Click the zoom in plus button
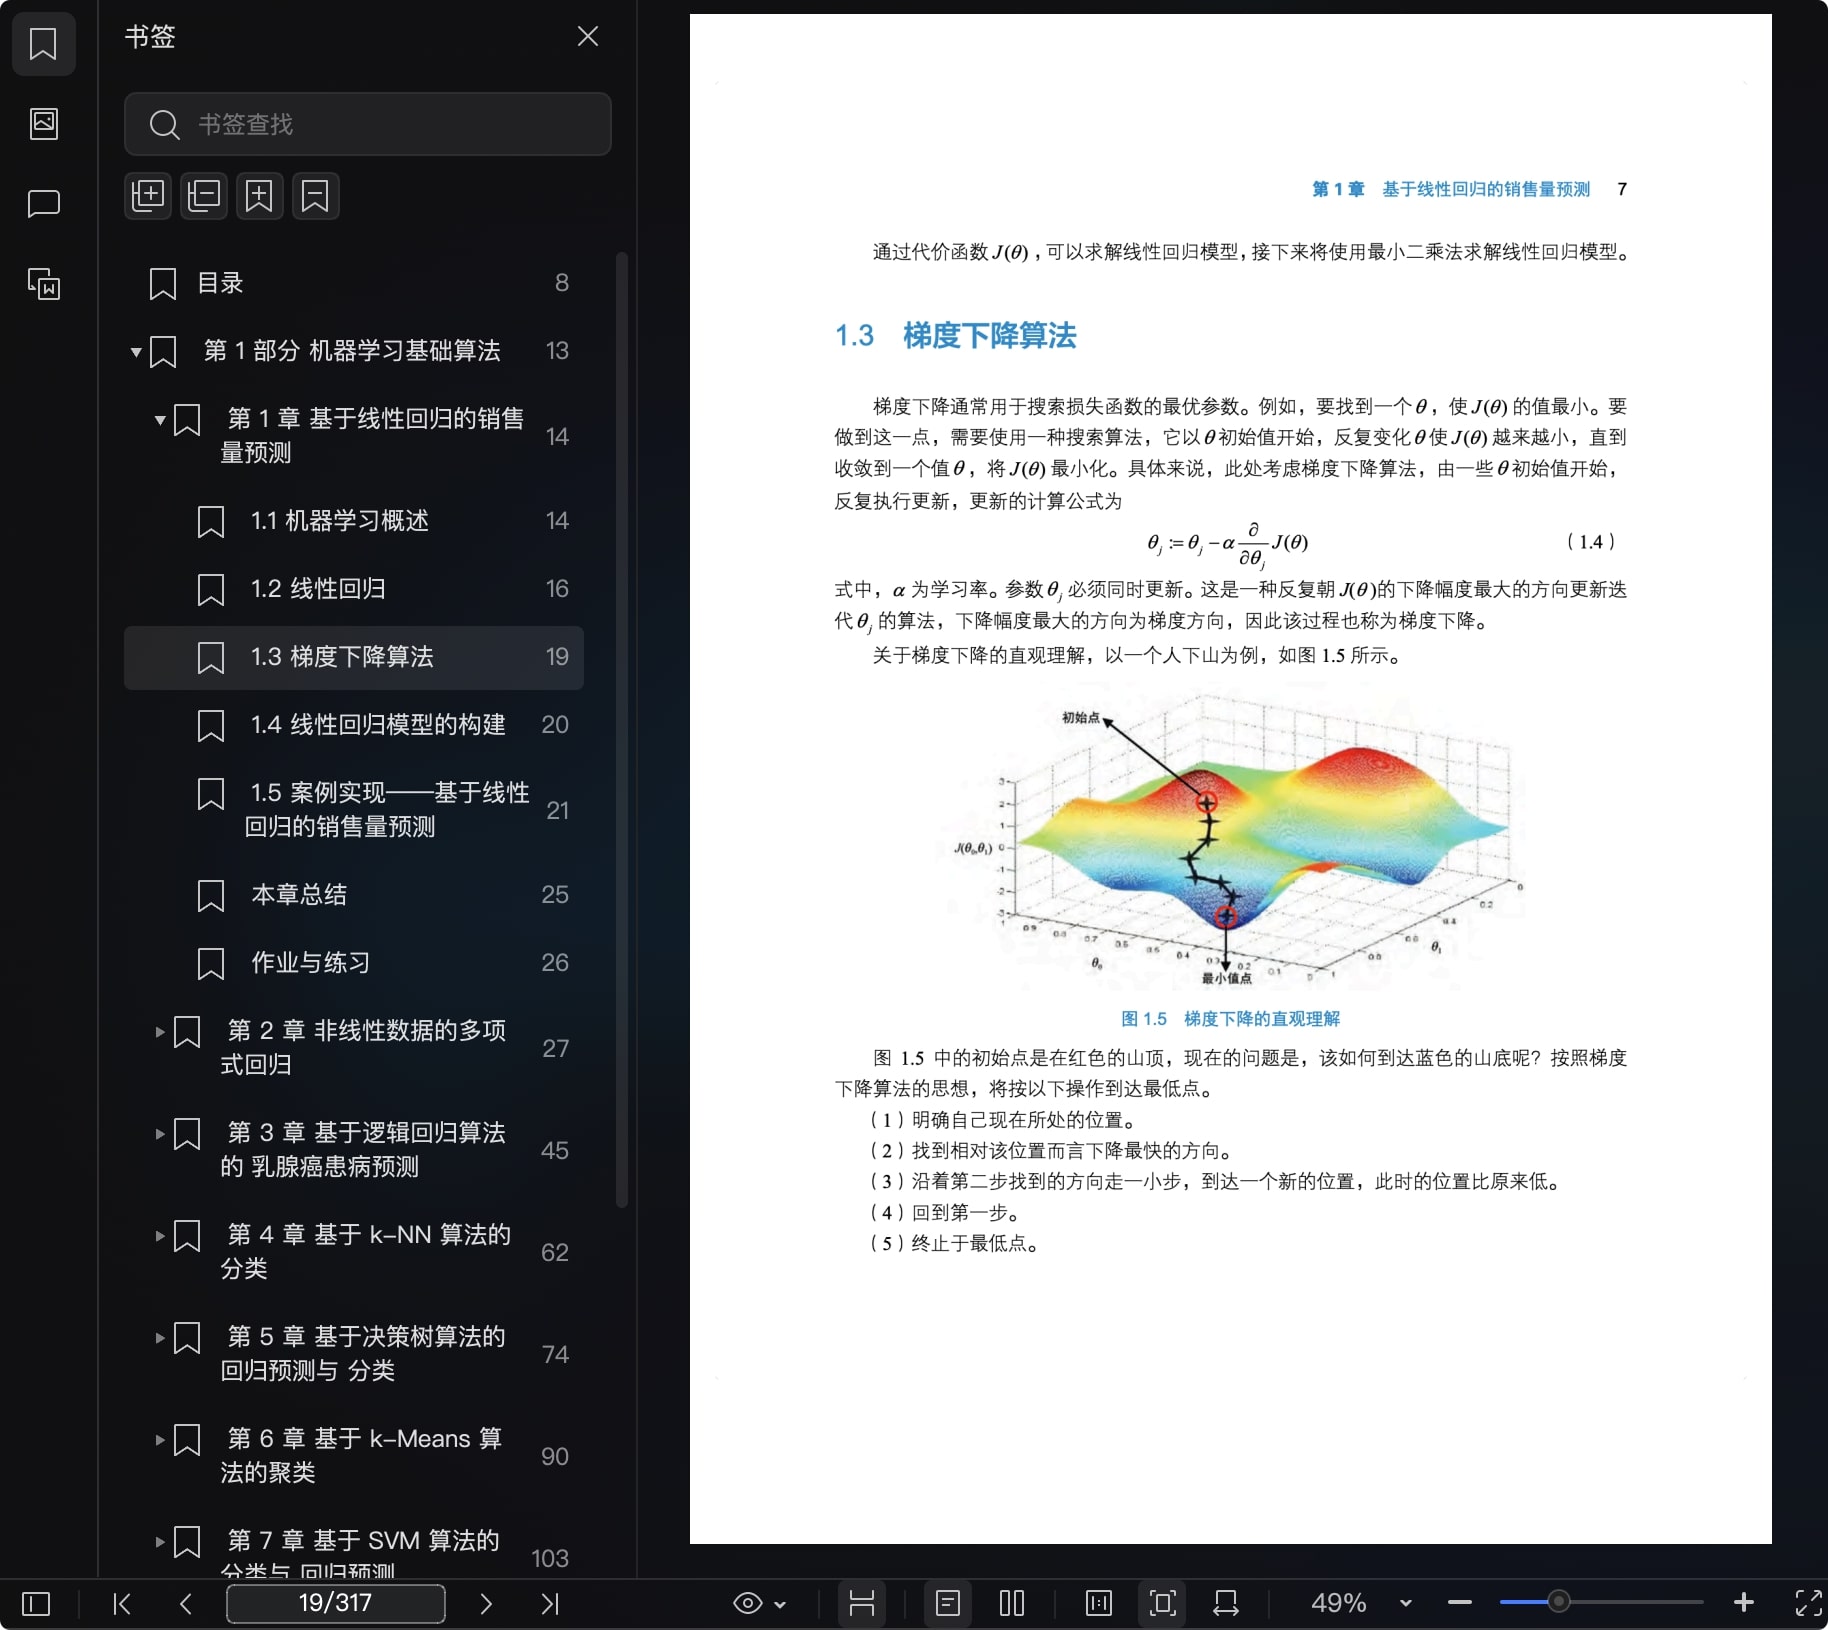The image size is (1828, 1630). 1744,1603
